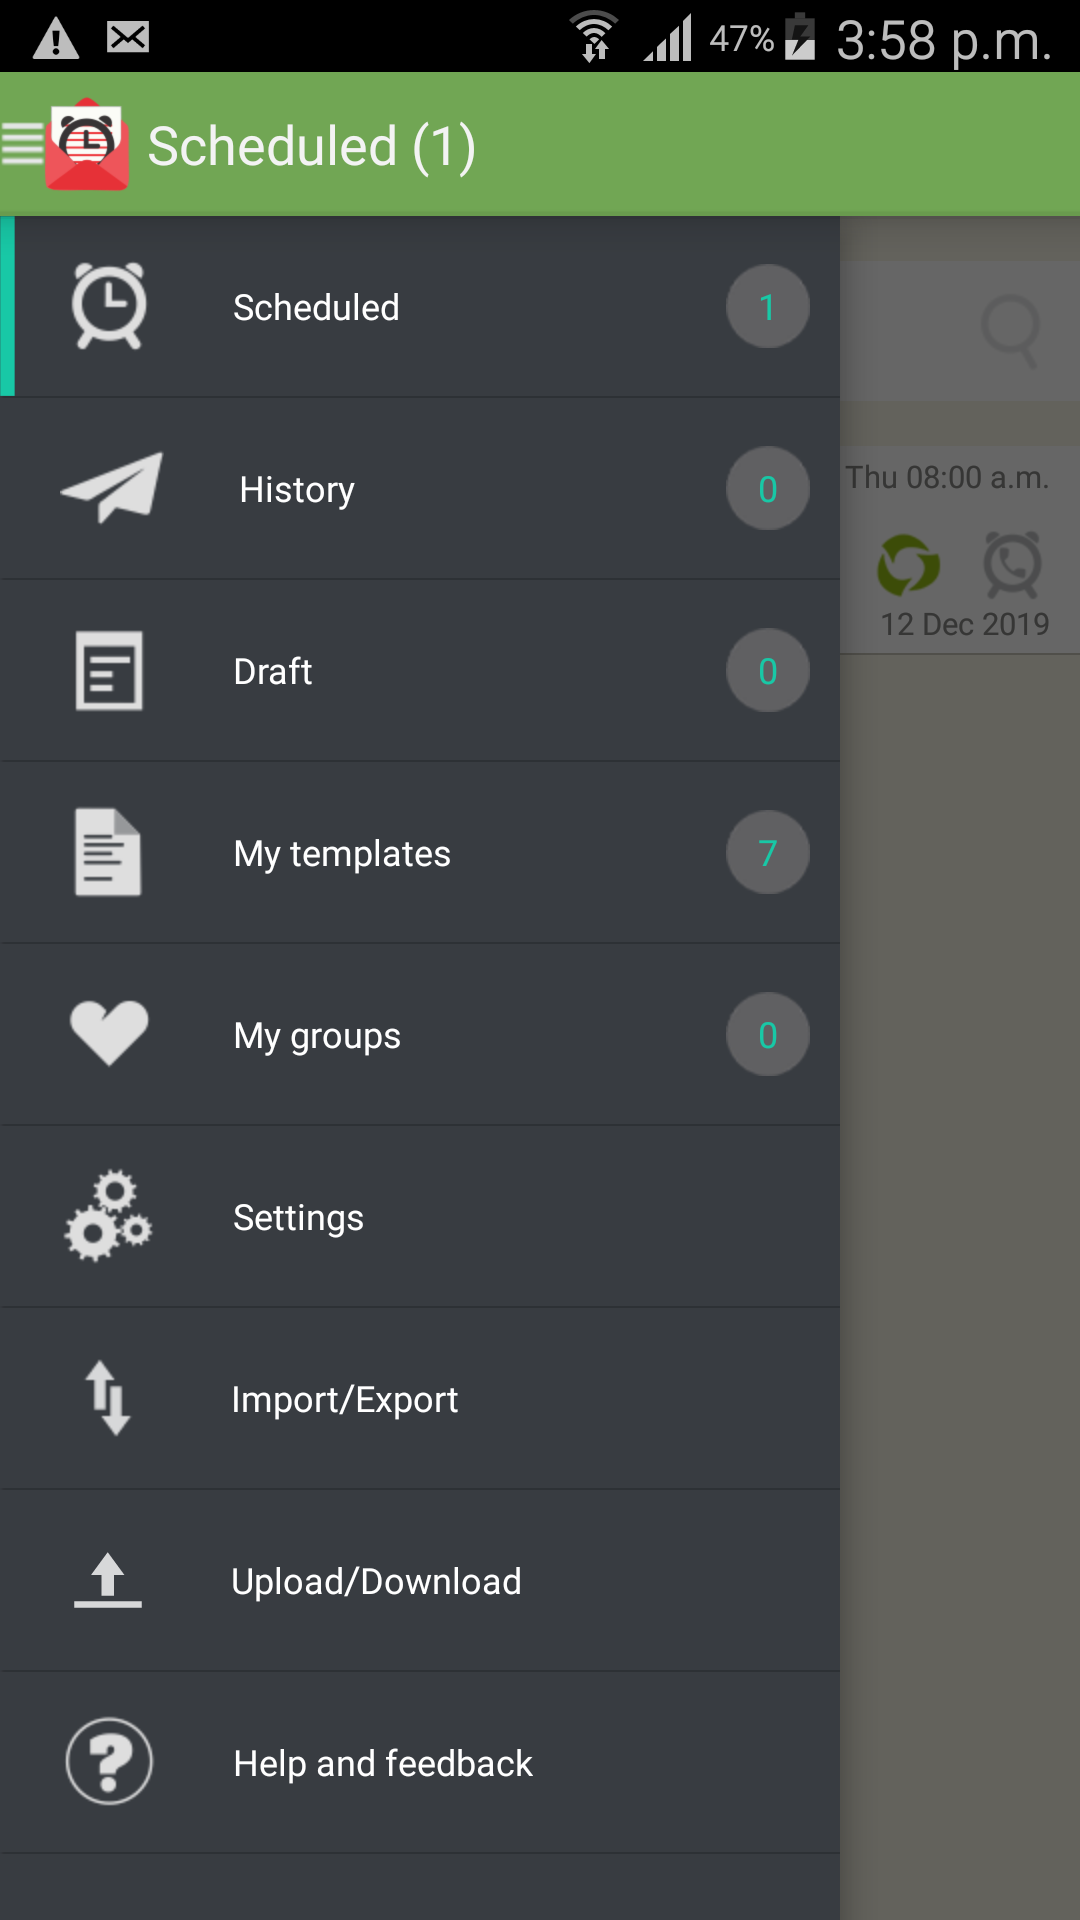Open the Scheduled menu item
Image resolution: width=1080 pixels, height=1920 pixels.
(x=316, y=308)
